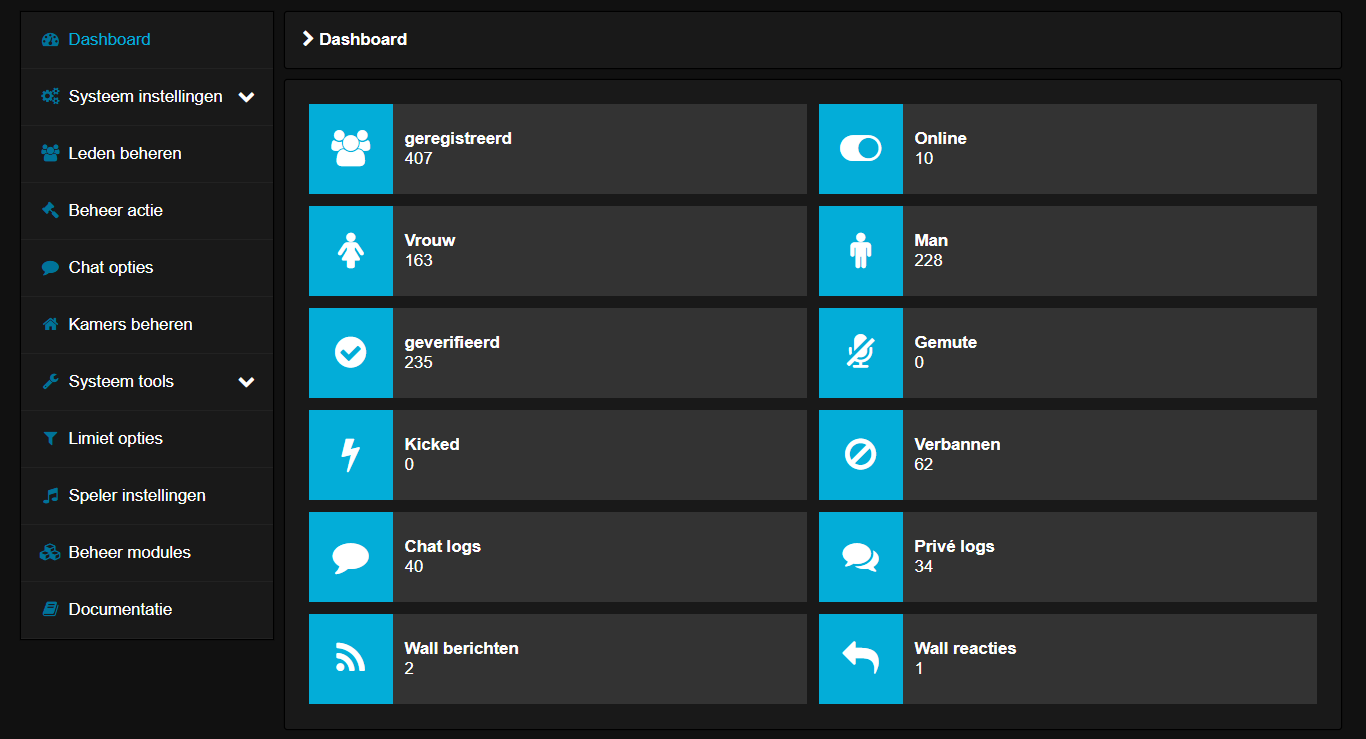
Task: Click the Online toggle switch icon
Action: (860, 149)
